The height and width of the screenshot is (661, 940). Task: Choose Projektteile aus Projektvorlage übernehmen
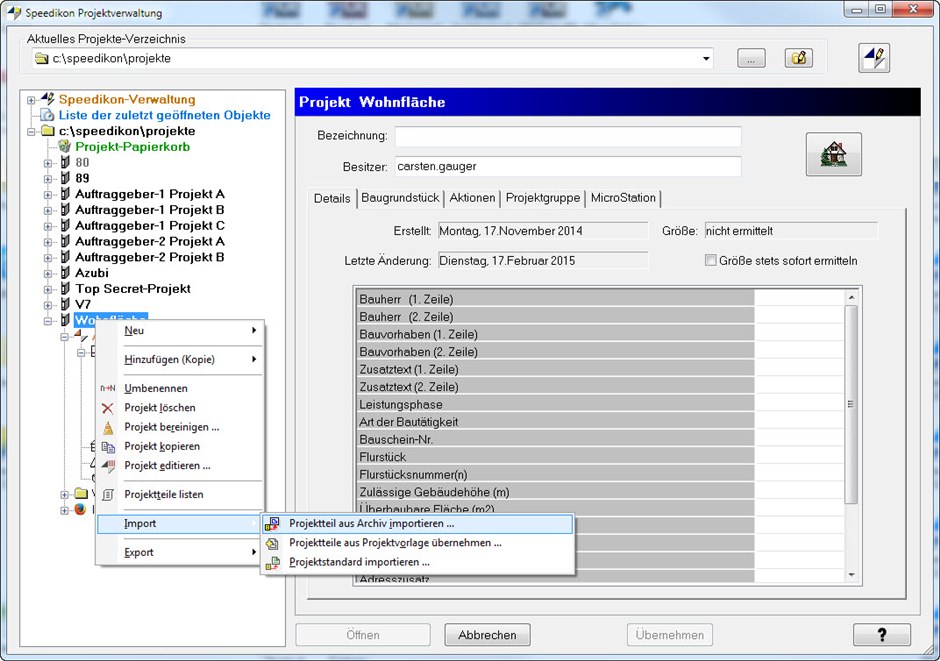tap(417, 543)
